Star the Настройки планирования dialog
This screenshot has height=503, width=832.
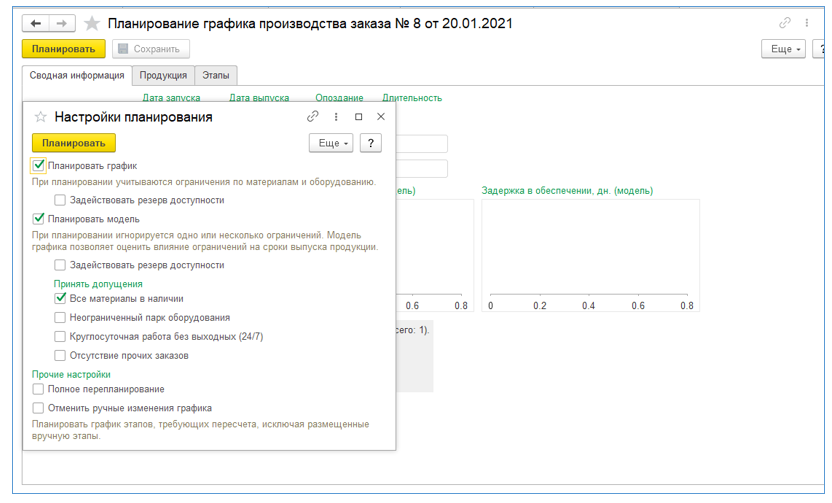(41, 117)
